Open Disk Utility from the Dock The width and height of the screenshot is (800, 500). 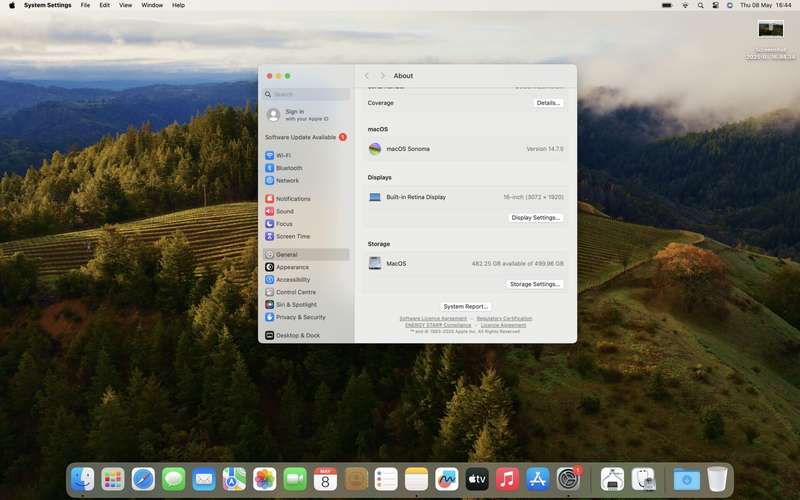pyautogui.click(x=643, y=480)
